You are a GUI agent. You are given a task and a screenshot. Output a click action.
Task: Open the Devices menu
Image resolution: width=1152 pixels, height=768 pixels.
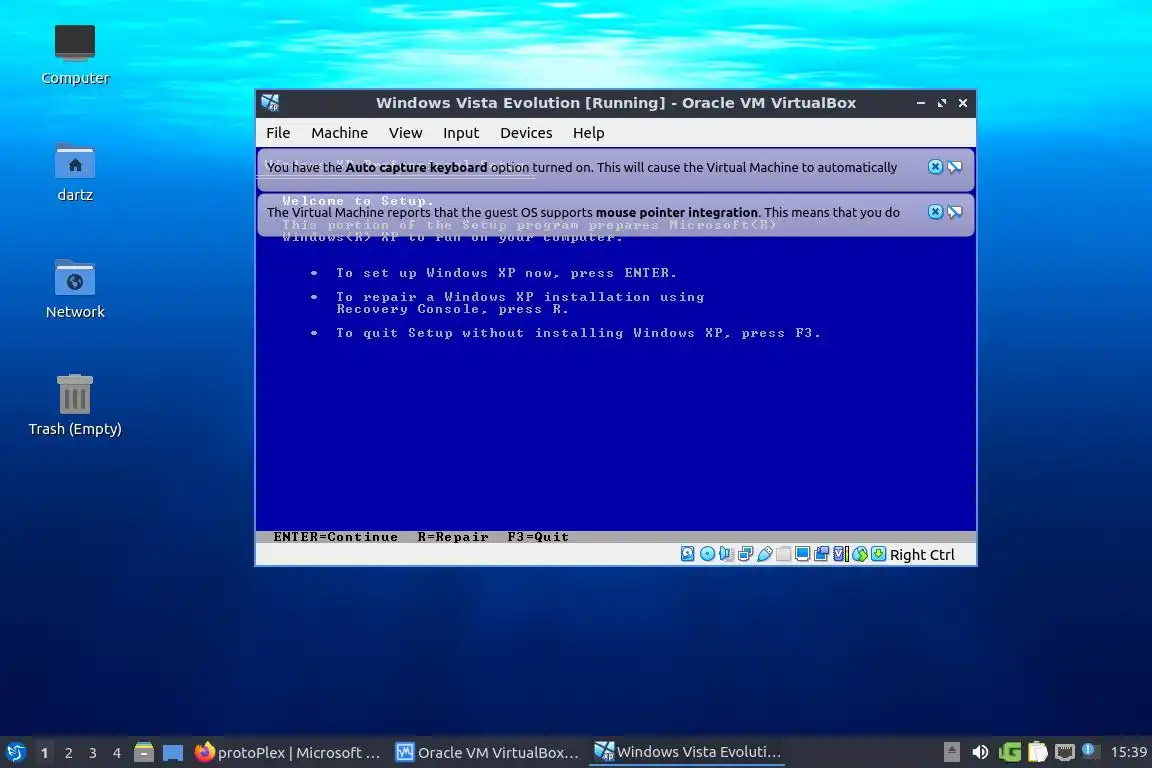526,133
